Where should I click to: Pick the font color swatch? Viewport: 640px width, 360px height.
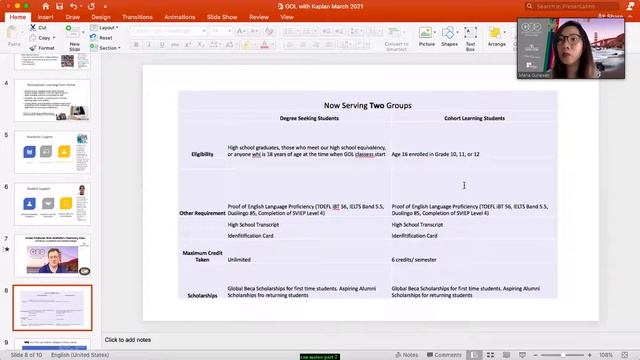(264, 44)
